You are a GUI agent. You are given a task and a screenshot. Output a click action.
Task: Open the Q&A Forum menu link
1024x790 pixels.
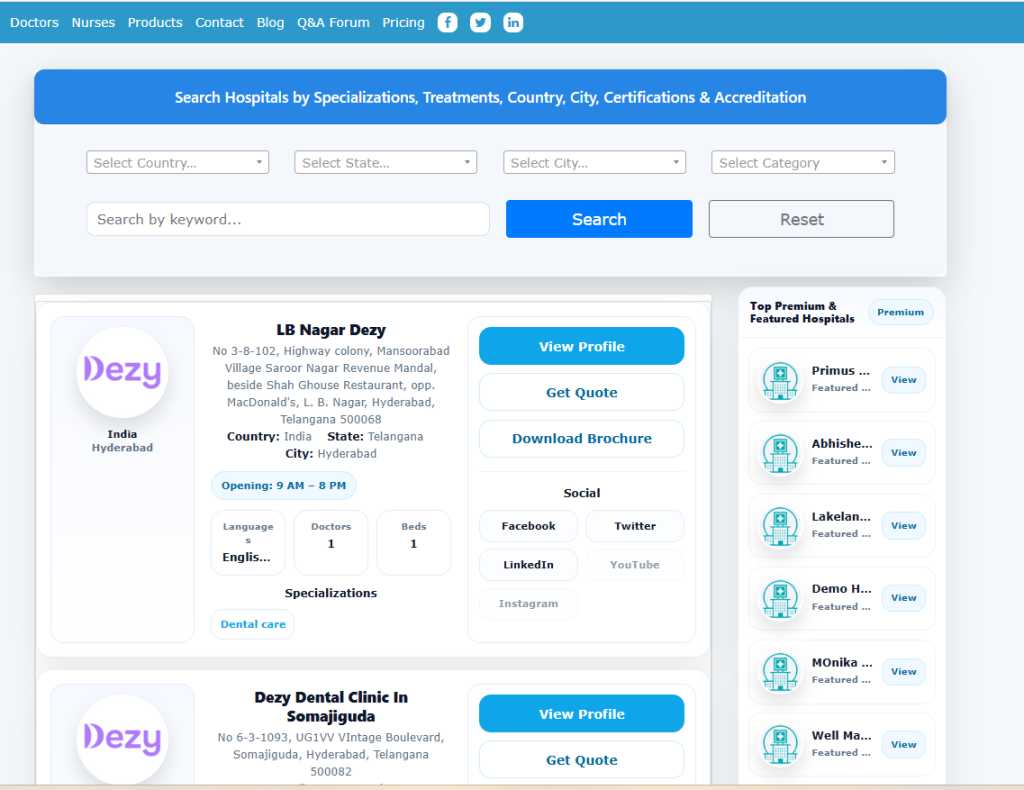(x=333, y=22)
